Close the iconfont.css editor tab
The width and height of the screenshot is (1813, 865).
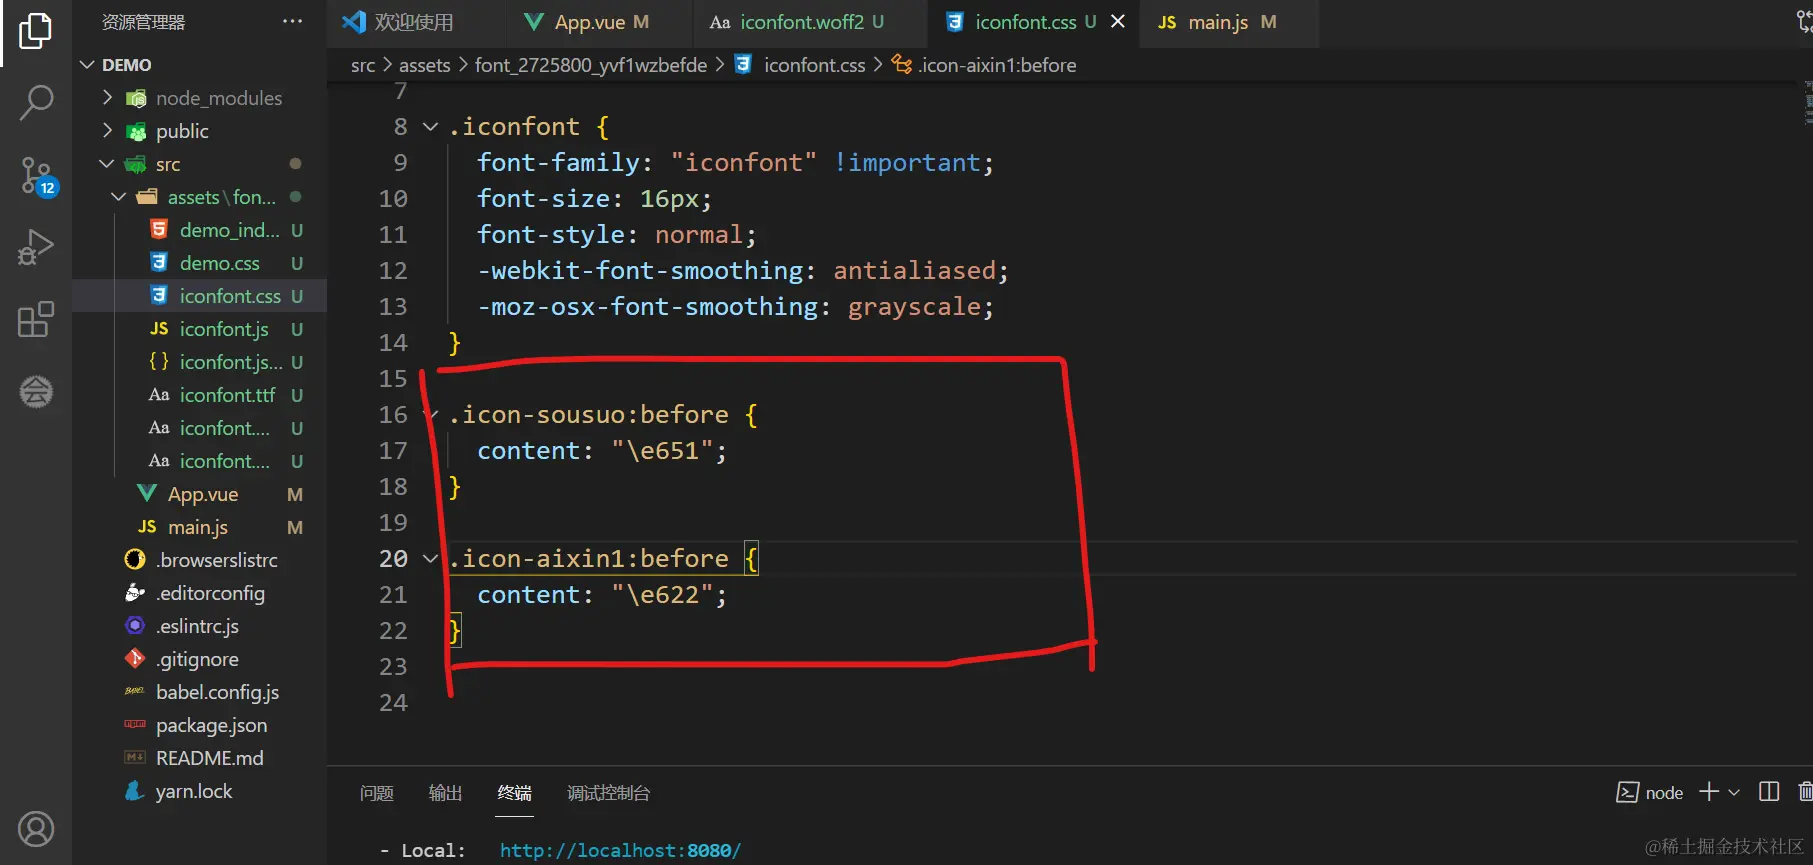[x=1118, y=22]
